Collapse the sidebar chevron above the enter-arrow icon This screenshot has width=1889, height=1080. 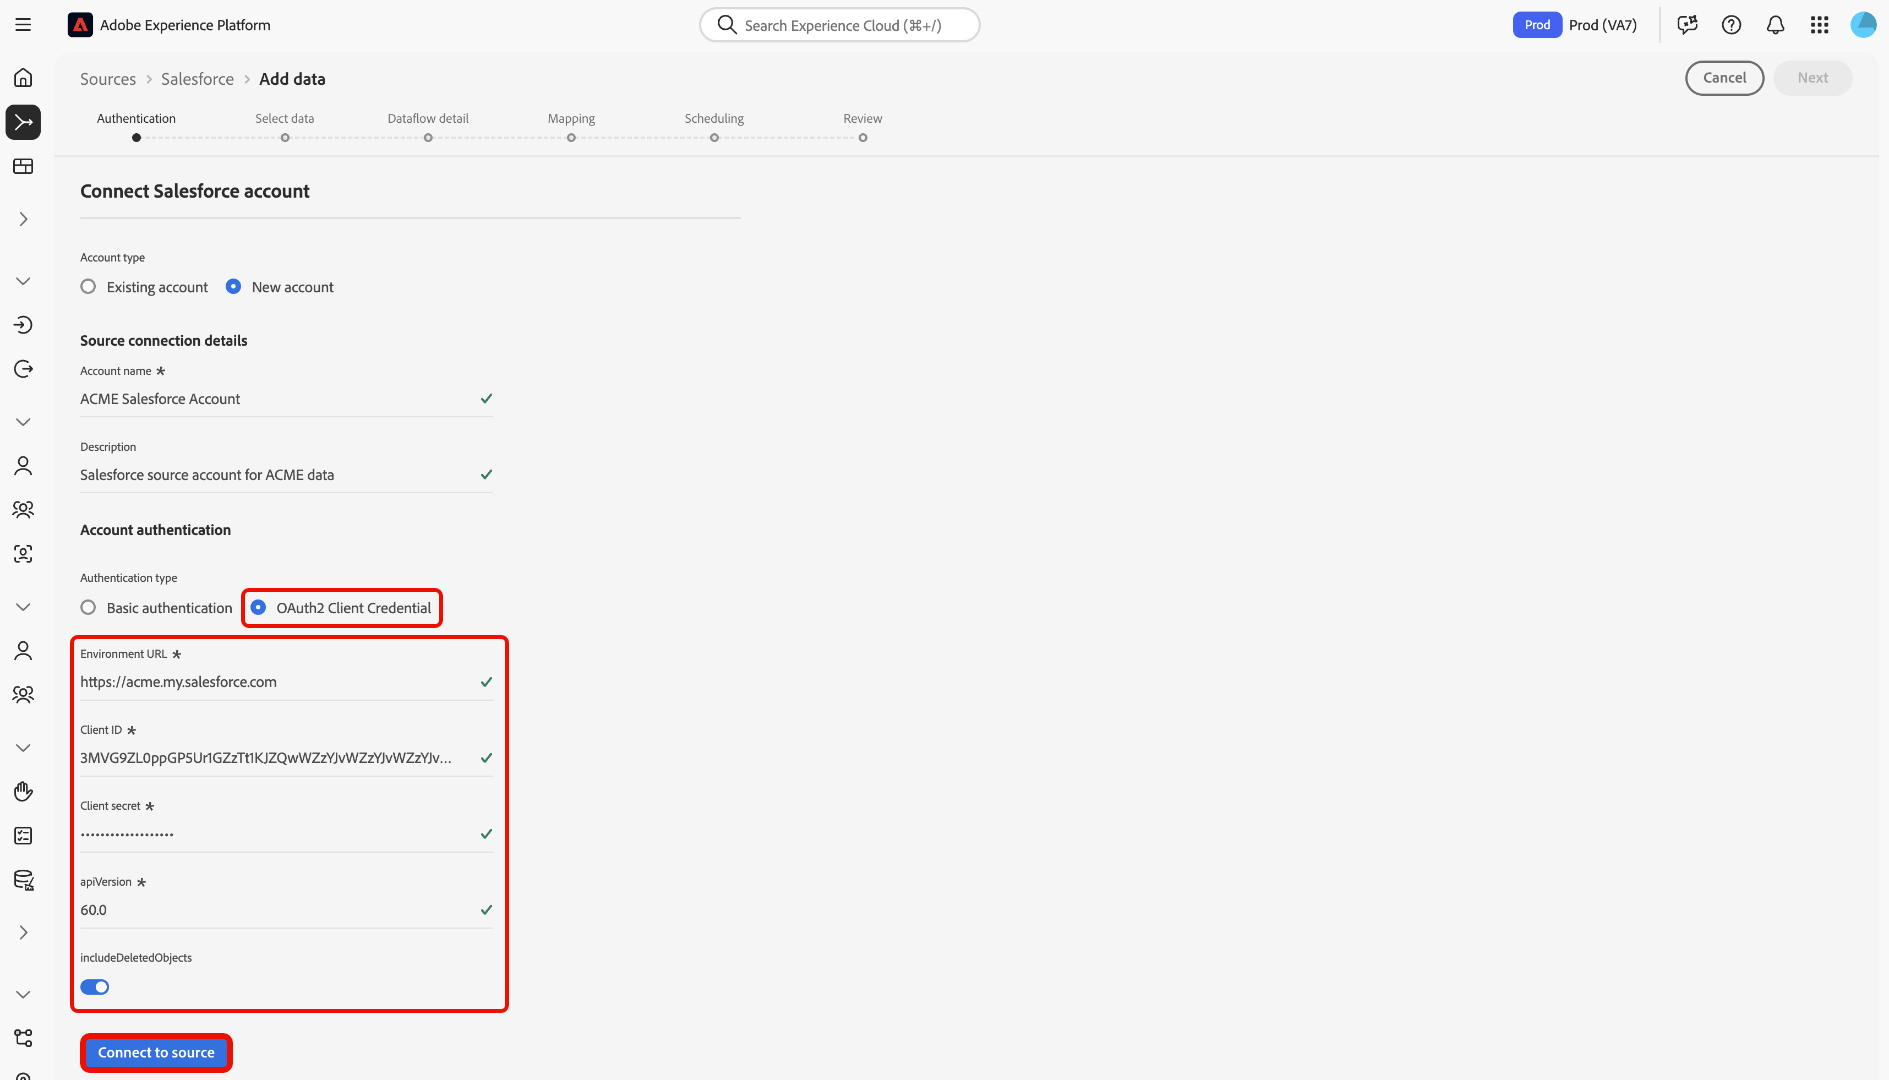23,281
